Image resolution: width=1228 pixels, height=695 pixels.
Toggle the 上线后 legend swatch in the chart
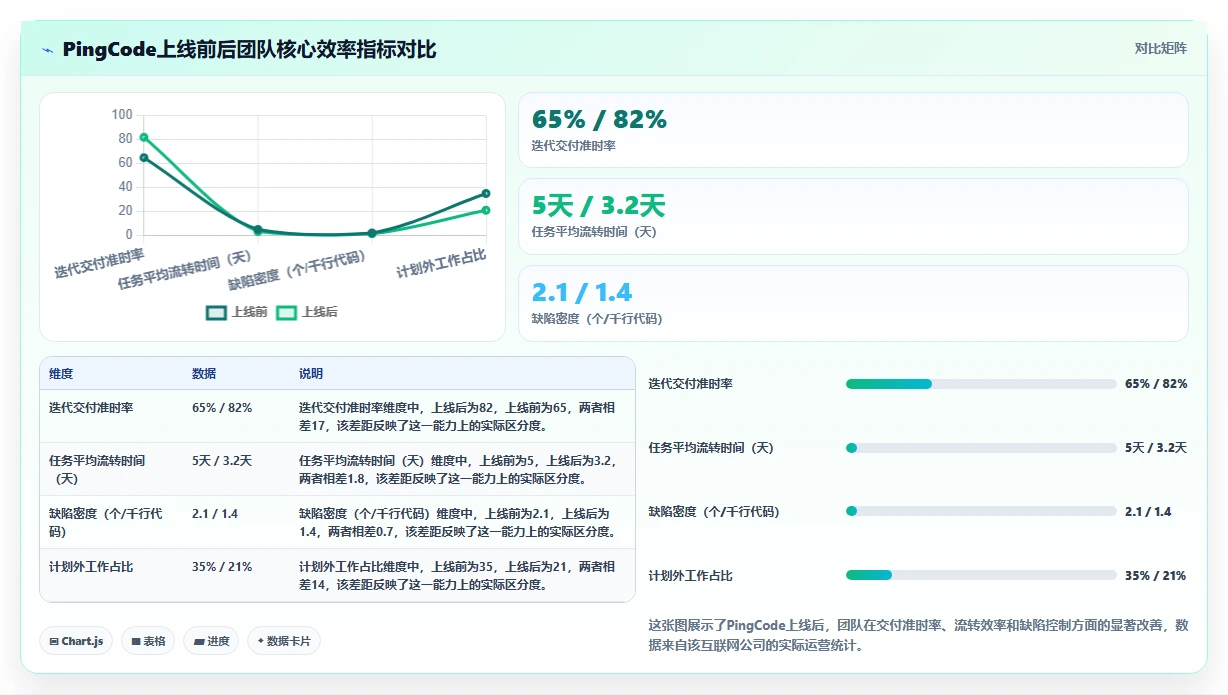(x=287, y=312)
